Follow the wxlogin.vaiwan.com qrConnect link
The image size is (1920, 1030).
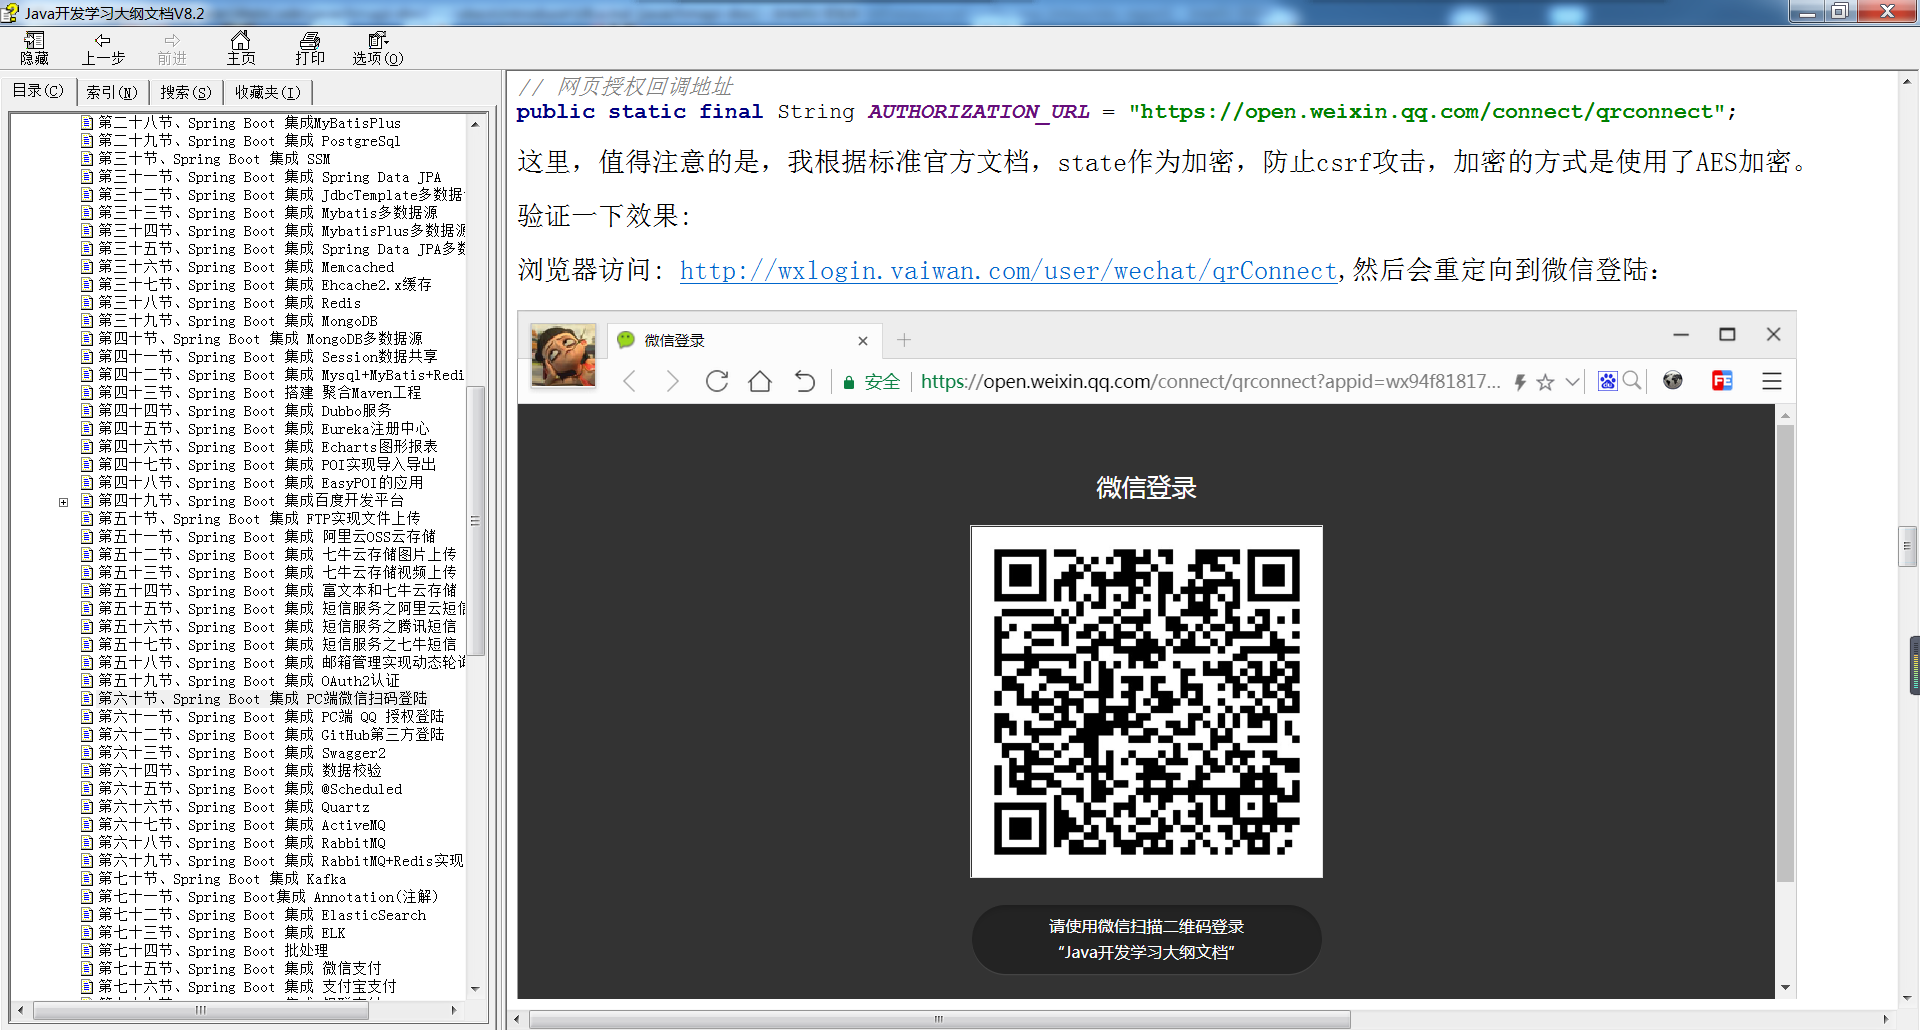coord(1009,270)
